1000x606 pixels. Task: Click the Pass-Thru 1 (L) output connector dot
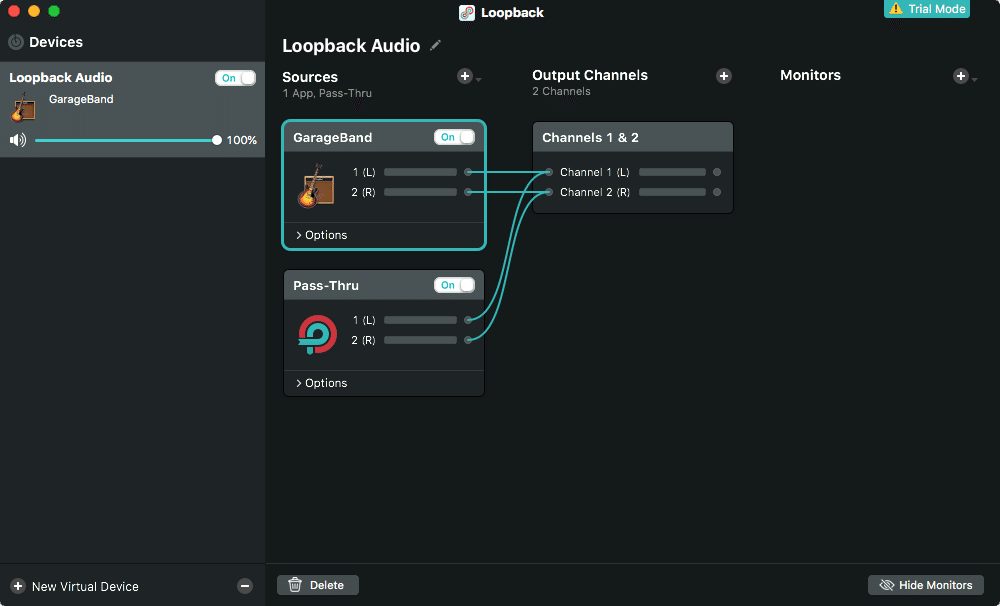click(x=468, y=320)
